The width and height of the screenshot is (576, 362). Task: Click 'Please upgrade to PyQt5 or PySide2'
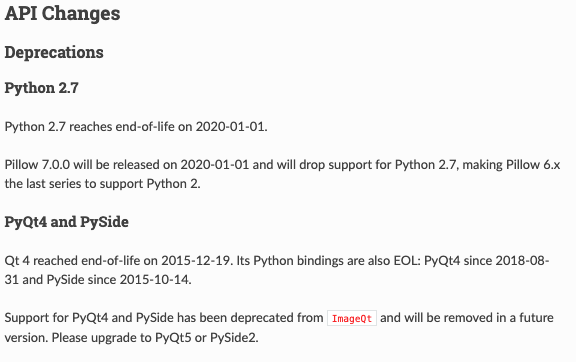155,337
